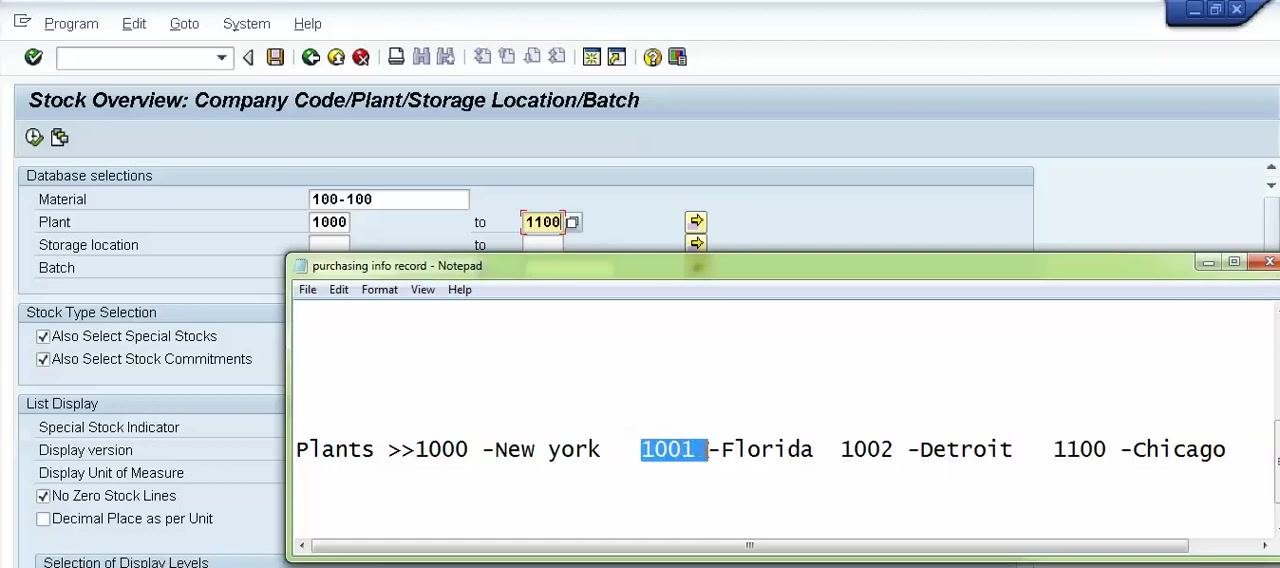Open Notepad Format menu

click(x=380, y=289)
